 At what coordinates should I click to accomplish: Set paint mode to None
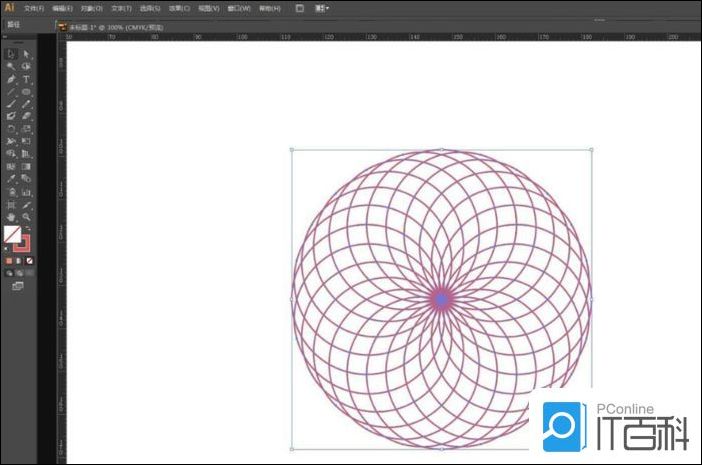[x=29, y=261]
